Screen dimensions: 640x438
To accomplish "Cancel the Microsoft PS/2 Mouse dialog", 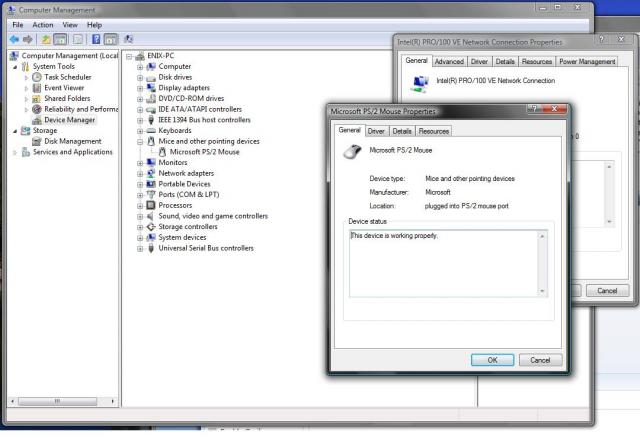I will (540, 360).
